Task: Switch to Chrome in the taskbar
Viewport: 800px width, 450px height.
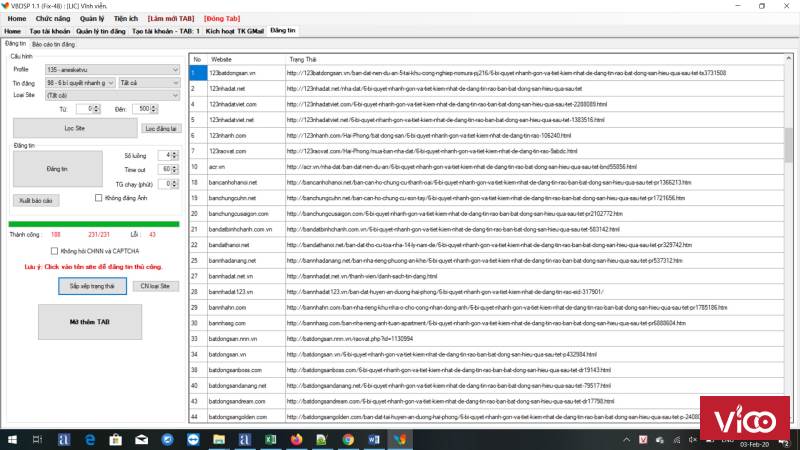Action: coord(348,439)
